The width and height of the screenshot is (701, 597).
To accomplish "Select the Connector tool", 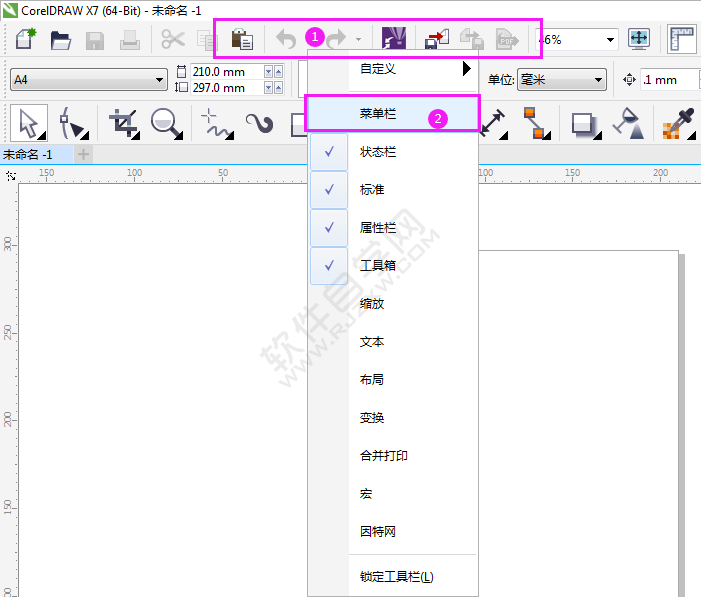I will tap(536, 123).
